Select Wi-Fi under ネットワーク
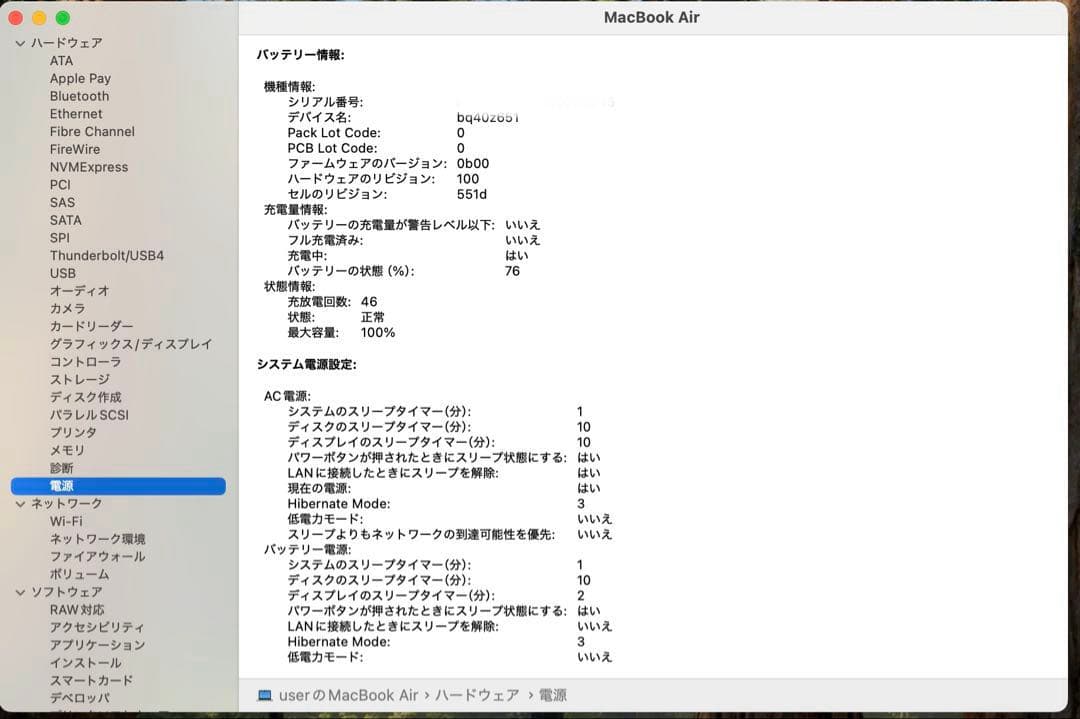 click(66, 521)
